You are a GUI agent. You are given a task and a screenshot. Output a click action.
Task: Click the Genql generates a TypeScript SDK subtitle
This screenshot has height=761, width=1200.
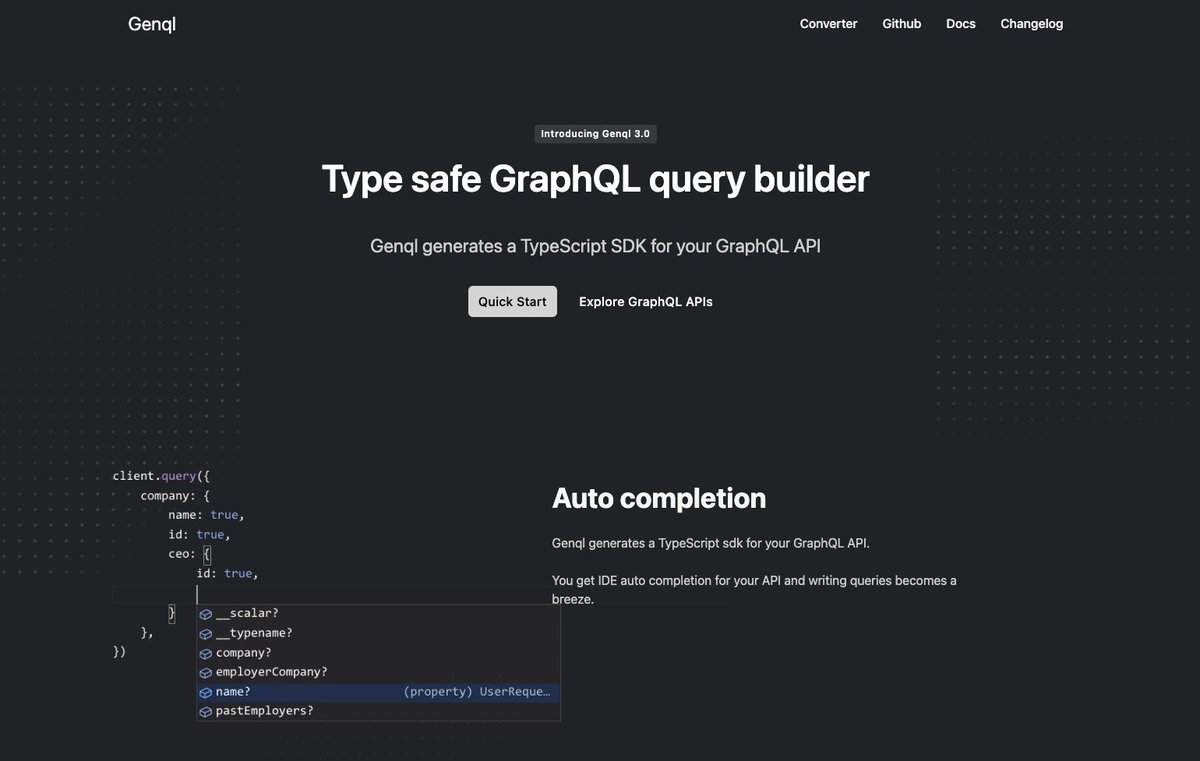tap(595, 246)
